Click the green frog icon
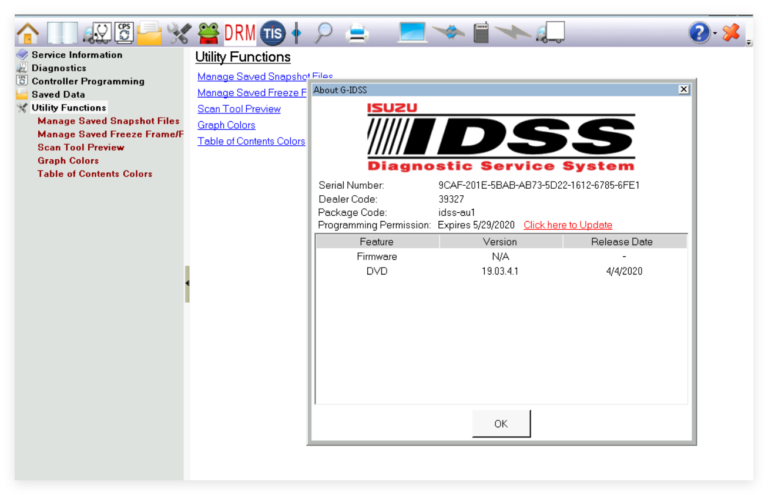 pyautogui.click(x=208, y=33)
